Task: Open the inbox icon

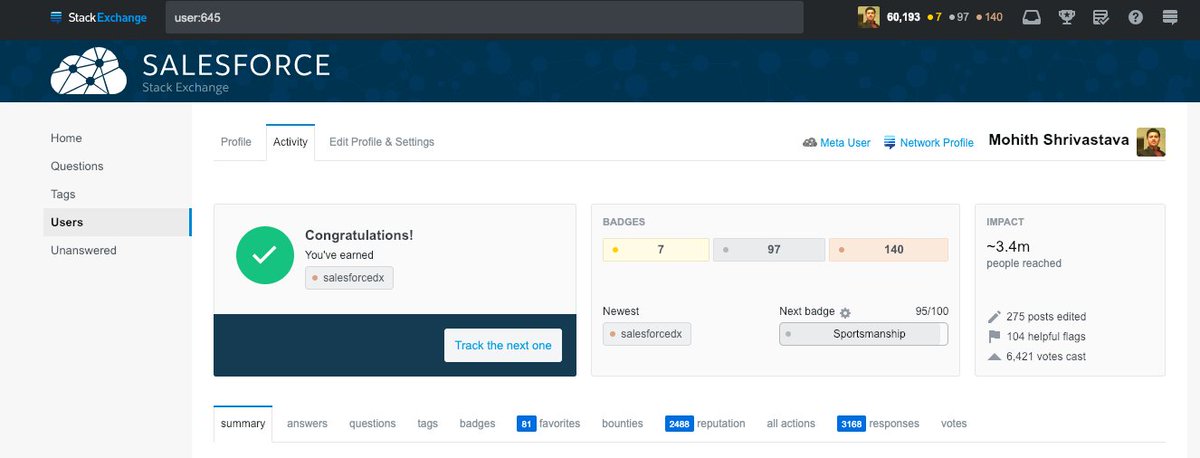Action: [x=1033, y=17]
